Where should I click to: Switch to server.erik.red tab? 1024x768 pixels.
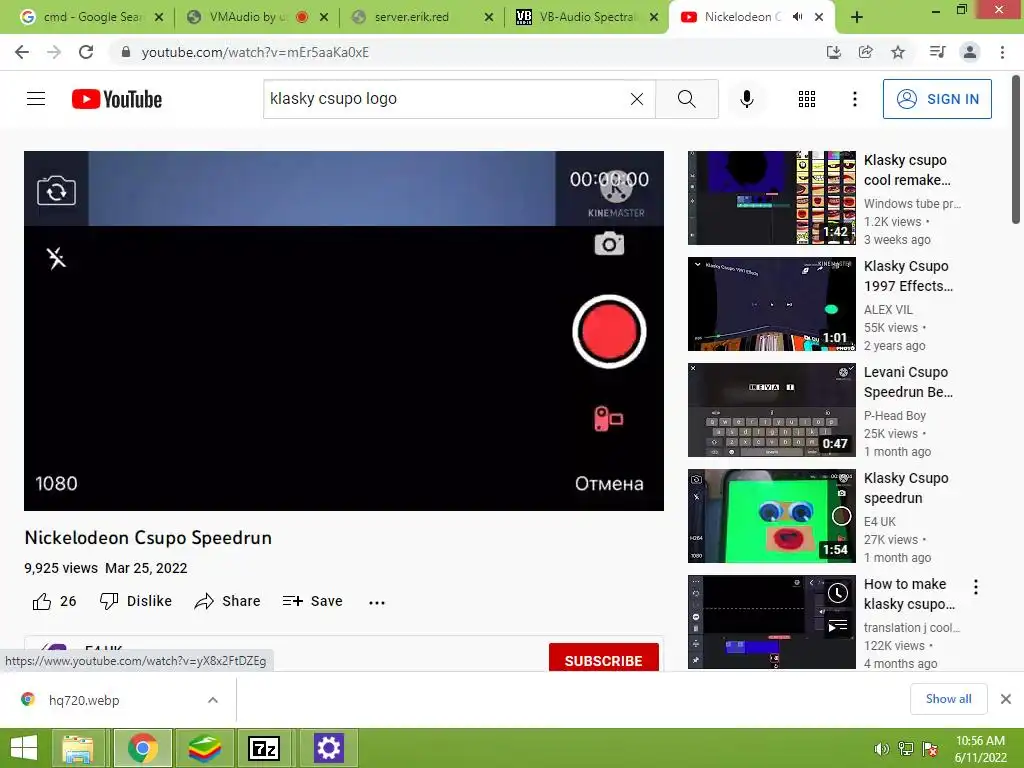tap(411, 17)
